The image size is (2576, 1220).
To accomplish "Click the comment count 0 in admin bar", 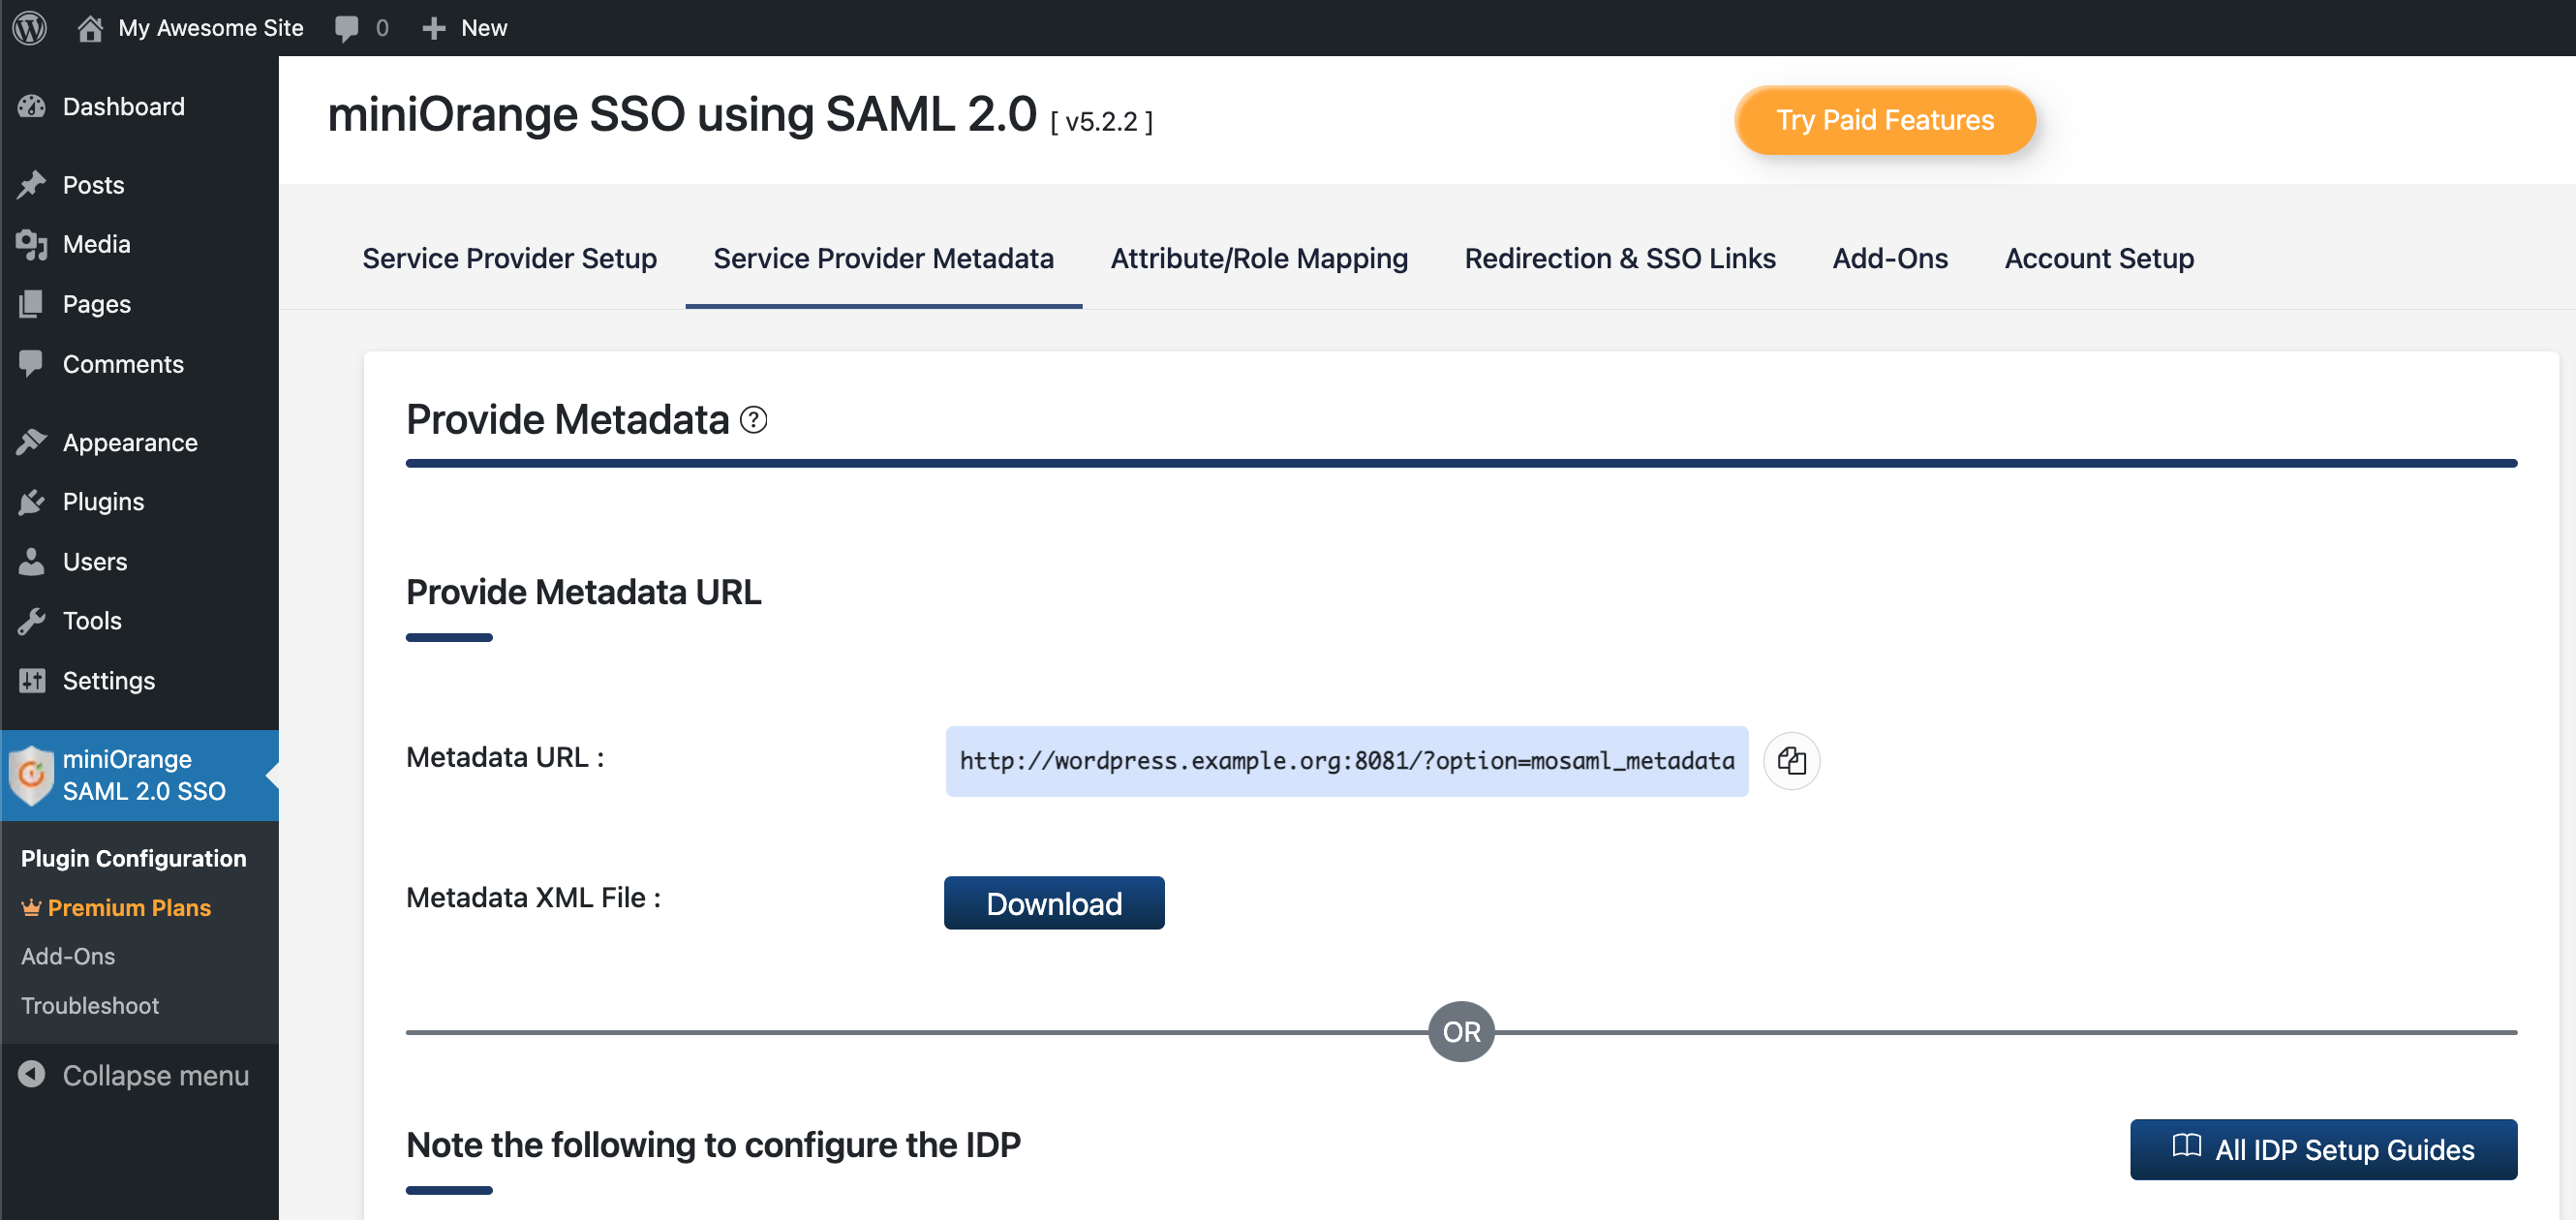I will [x=382, y=28].
